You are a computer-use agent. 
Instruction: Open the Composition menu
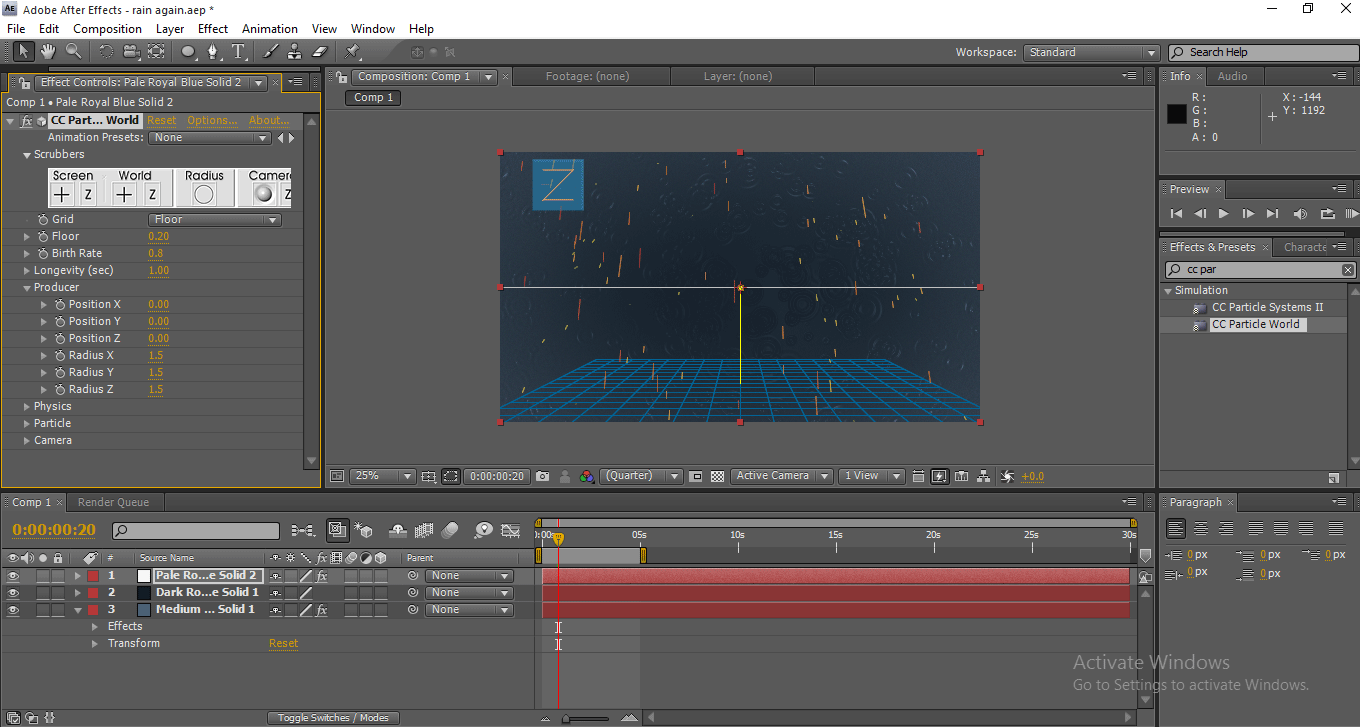(x=107, y=29)
